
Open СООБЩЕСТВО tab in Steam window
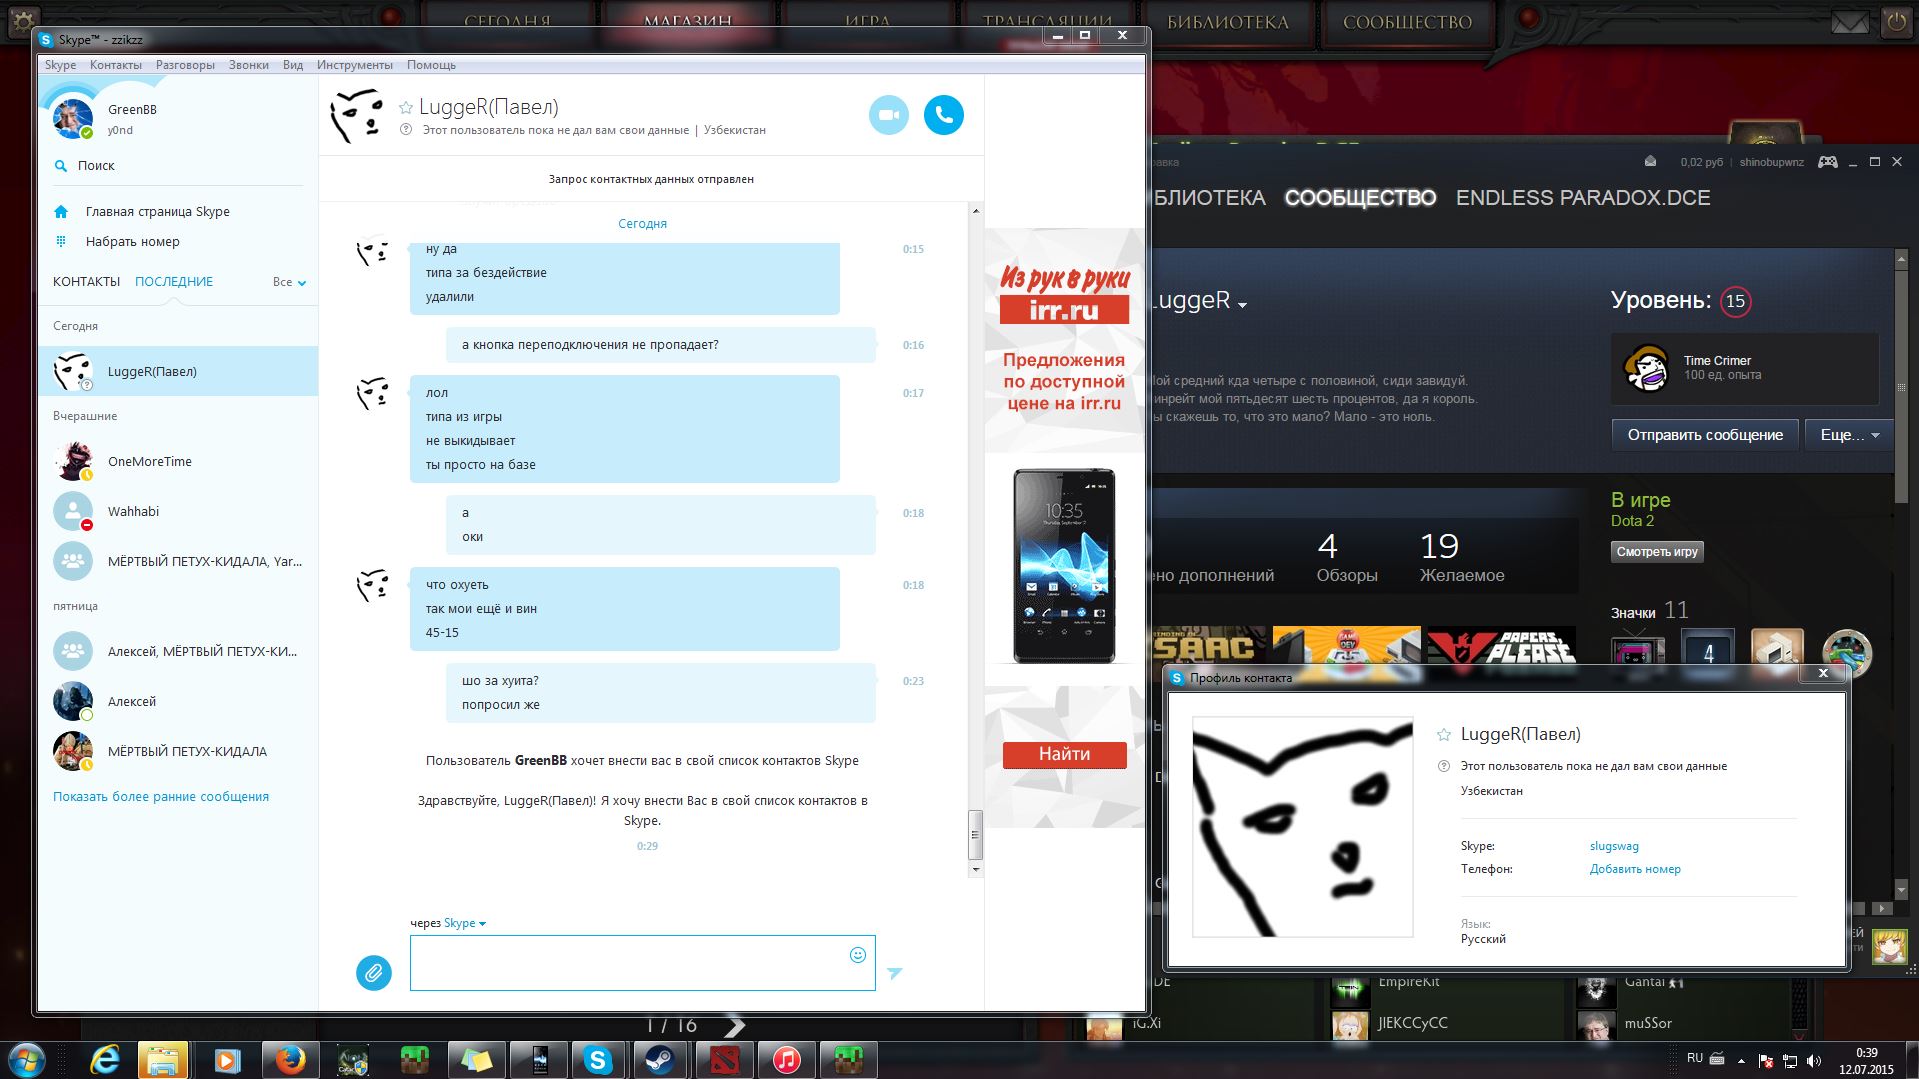(1360, 198)
